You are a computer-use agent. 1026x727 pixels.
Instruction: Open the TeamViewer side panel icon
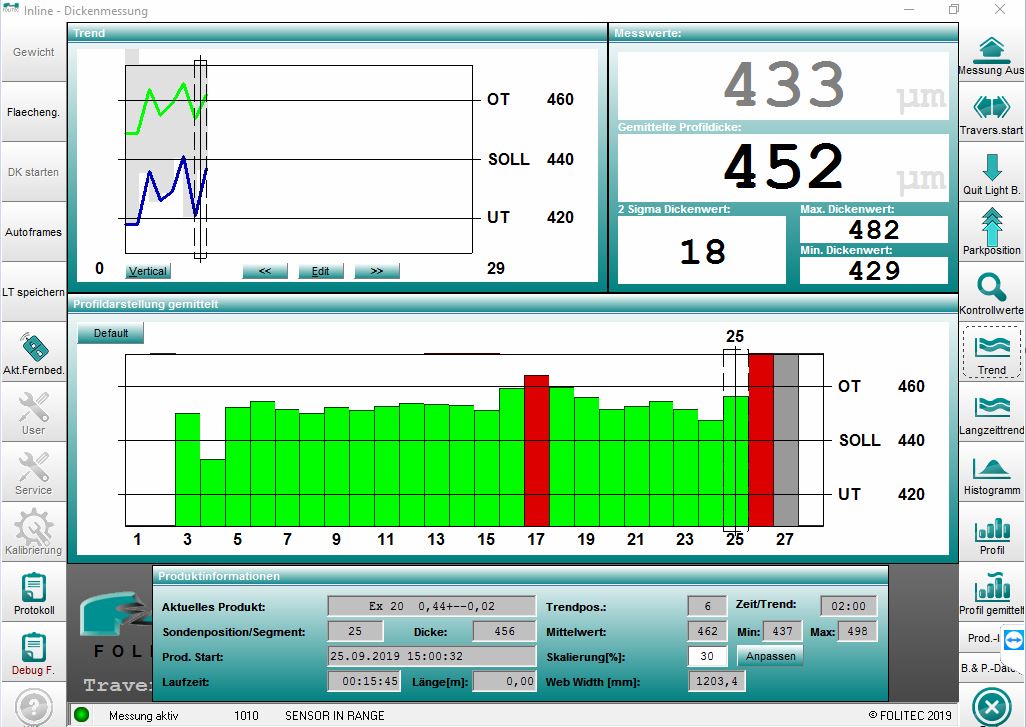pos(1012,639)
